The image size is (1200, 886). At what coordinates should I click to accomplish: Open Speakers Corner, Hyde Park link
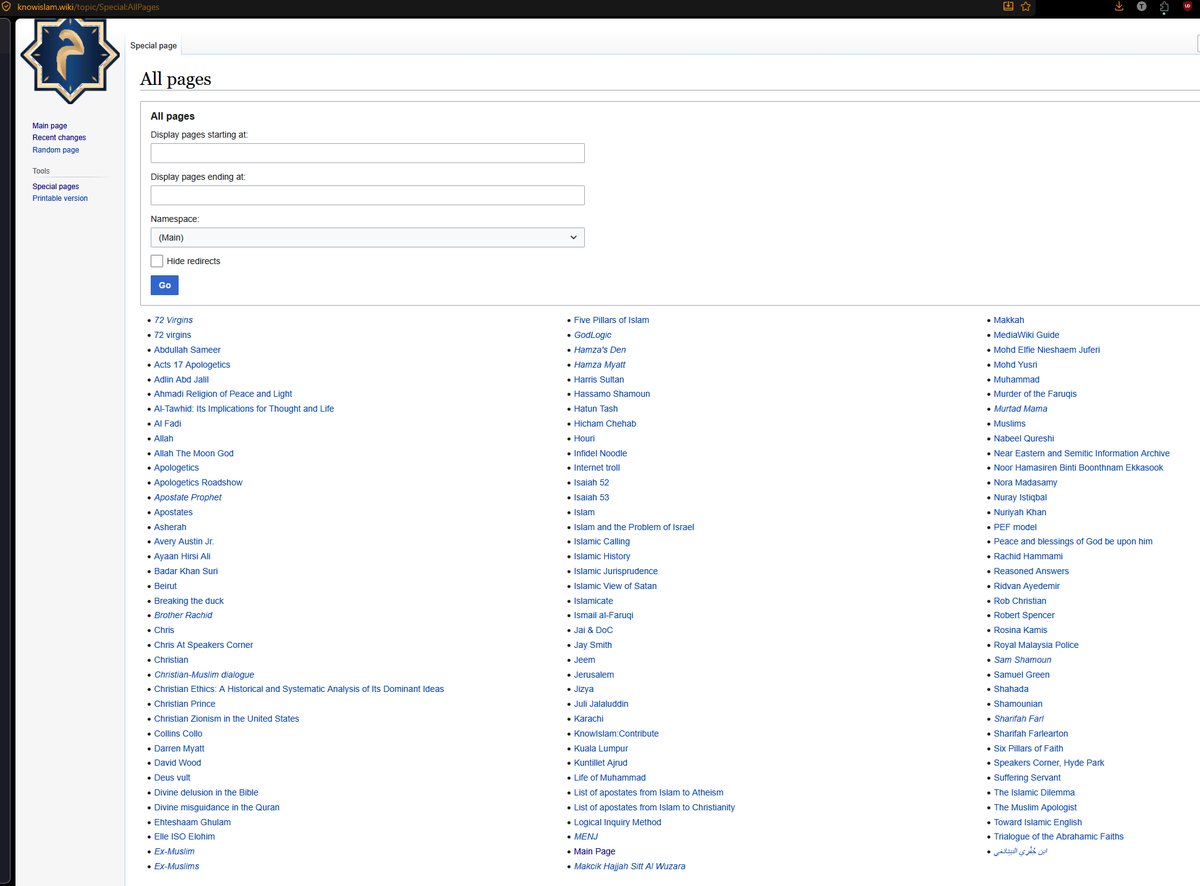(x=1049, y=763)
